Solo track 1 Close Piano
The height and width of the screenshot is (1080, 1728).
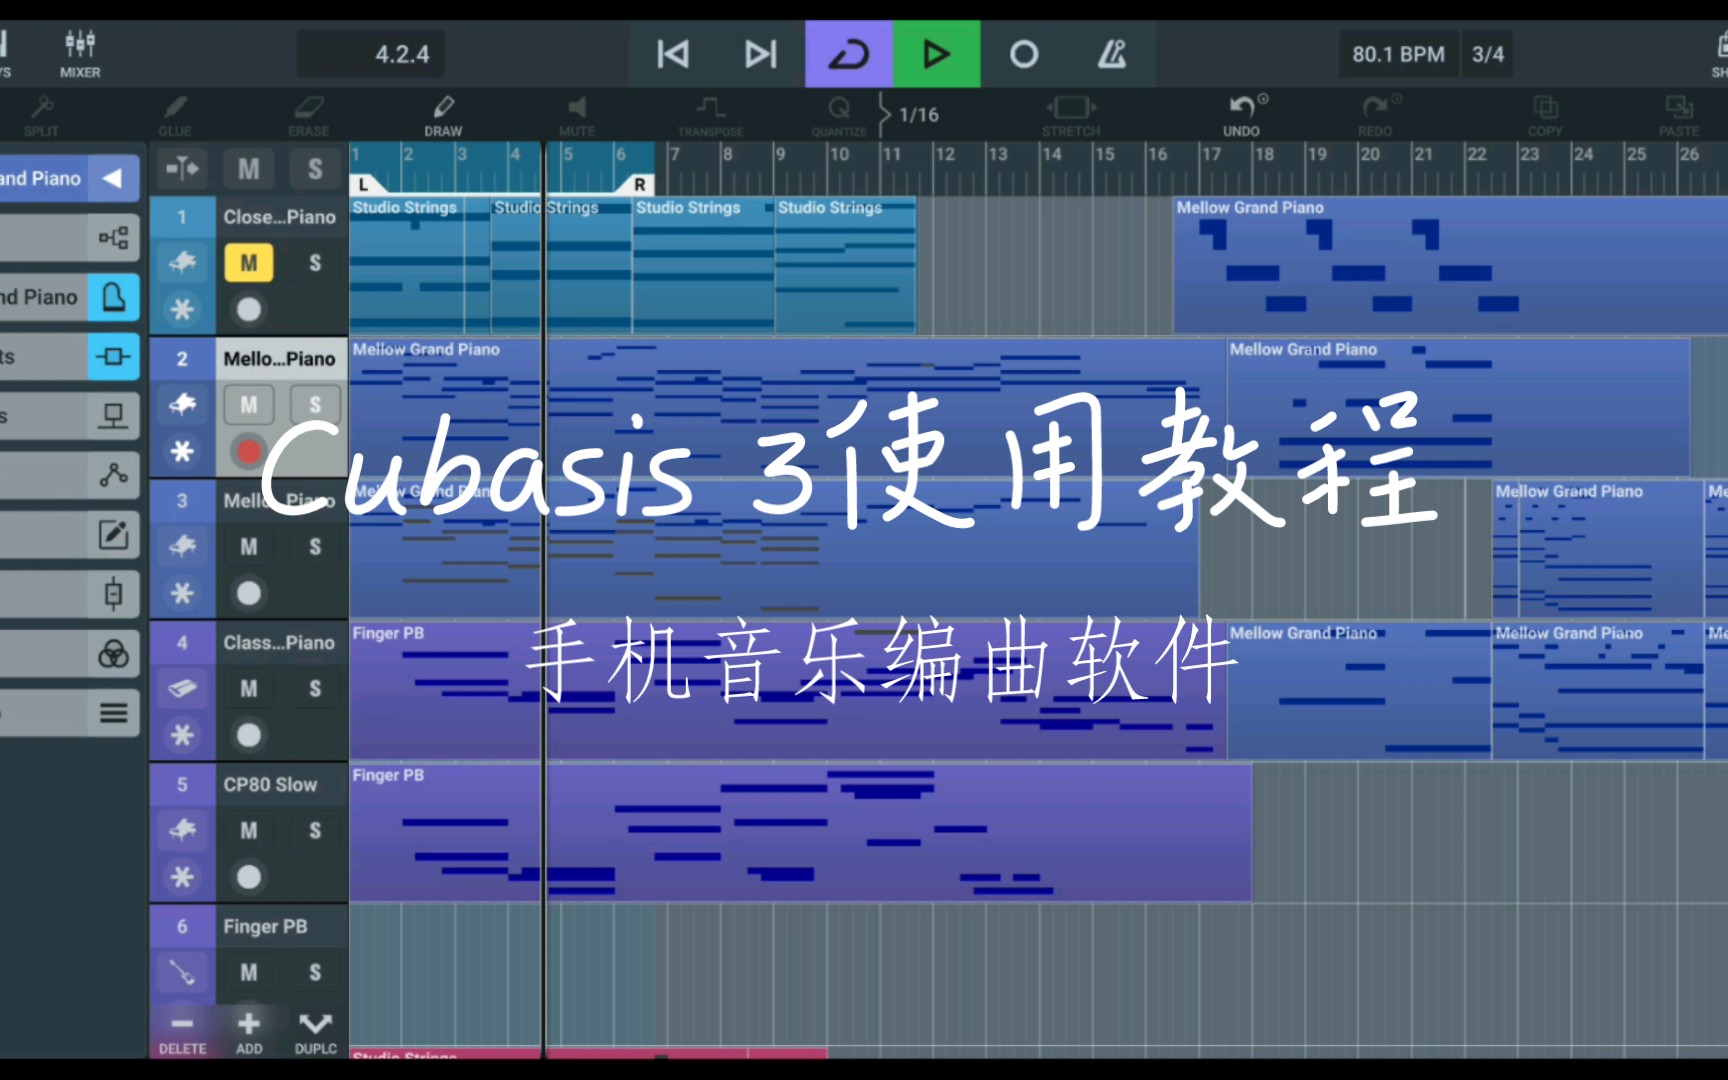(x=315, y=263)
